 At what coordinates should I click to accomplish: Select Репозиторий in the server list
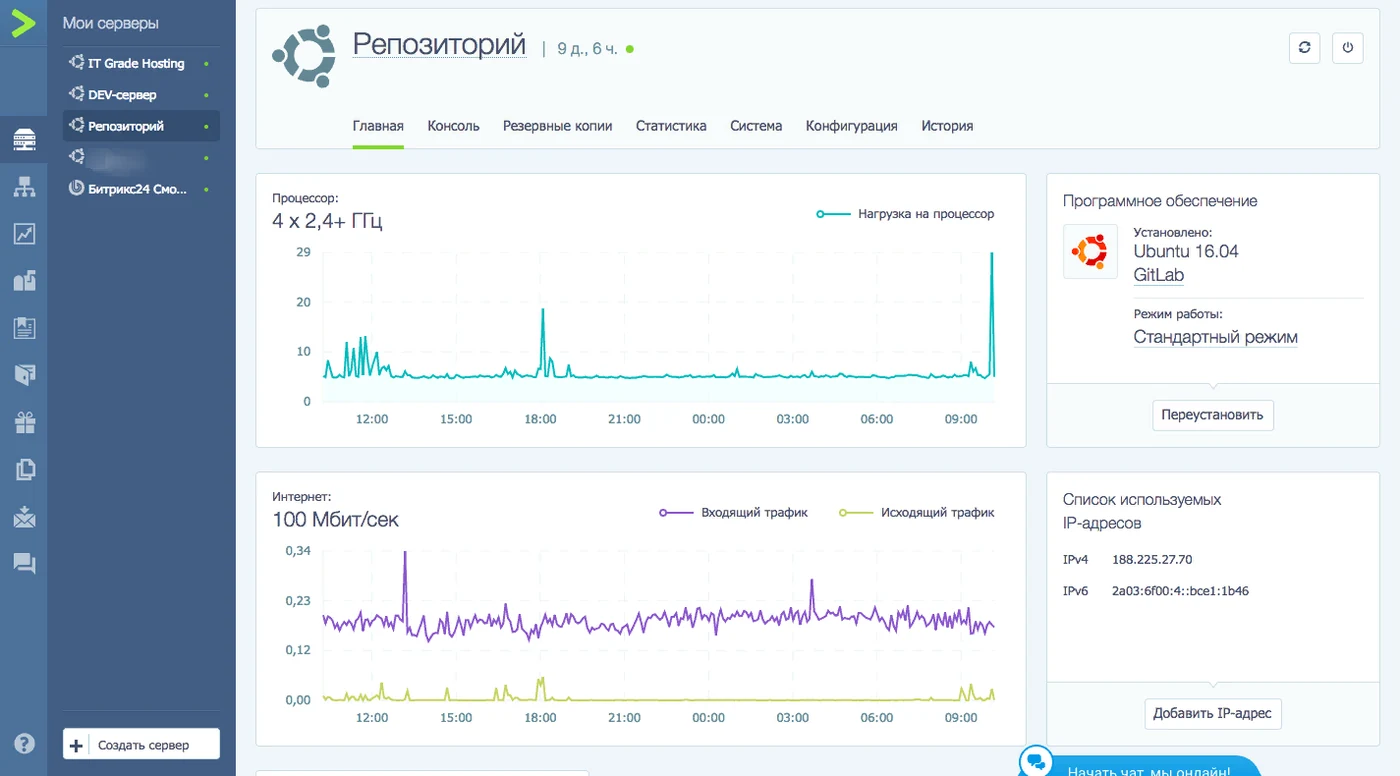pyautogui.click(x=141, y=126)
